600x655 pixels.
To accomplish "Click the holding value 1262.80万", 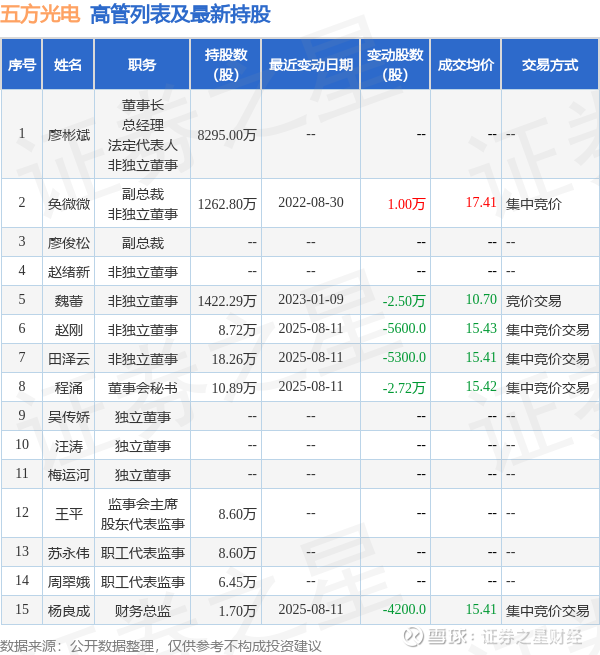I will coord(226,204).
